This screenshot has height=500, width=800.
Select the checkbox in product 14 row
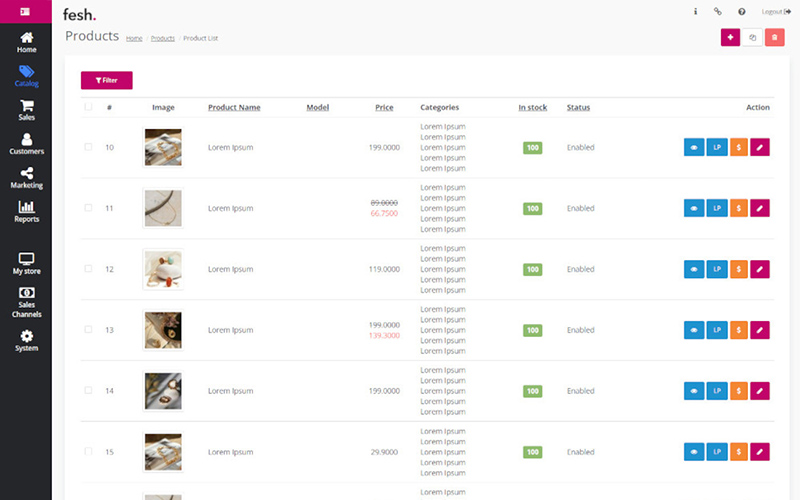(x=88, y=391)
